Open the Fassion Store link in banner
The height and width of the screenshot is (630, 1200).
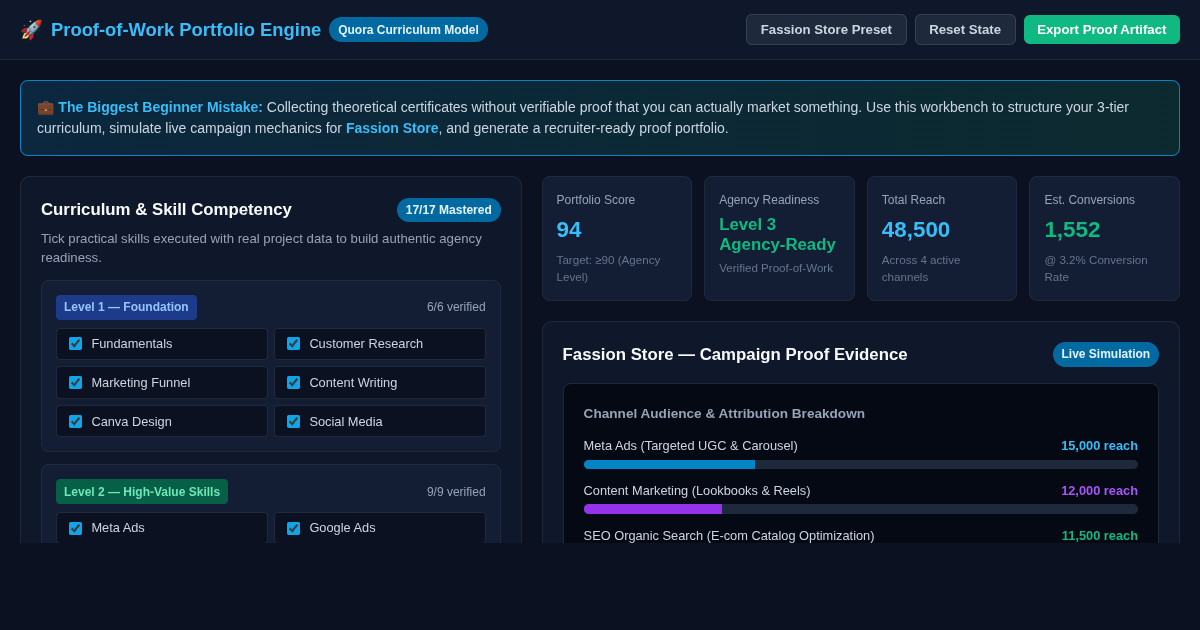pos(392,128)
